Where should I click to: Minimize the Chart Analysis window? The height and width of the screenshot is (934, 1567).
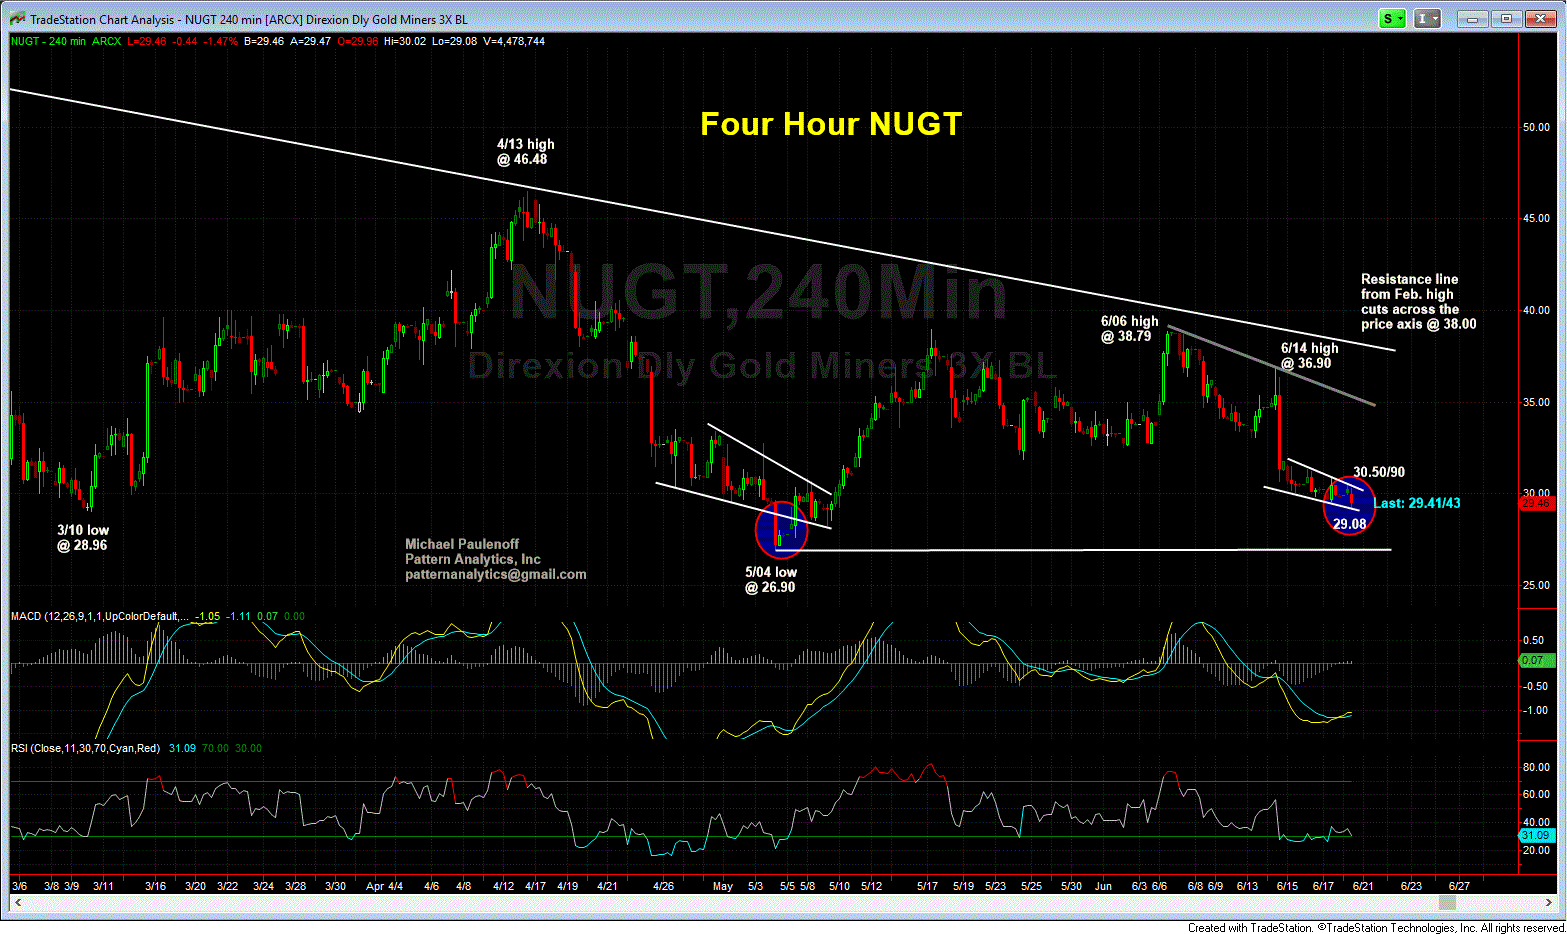[1471, 19]
